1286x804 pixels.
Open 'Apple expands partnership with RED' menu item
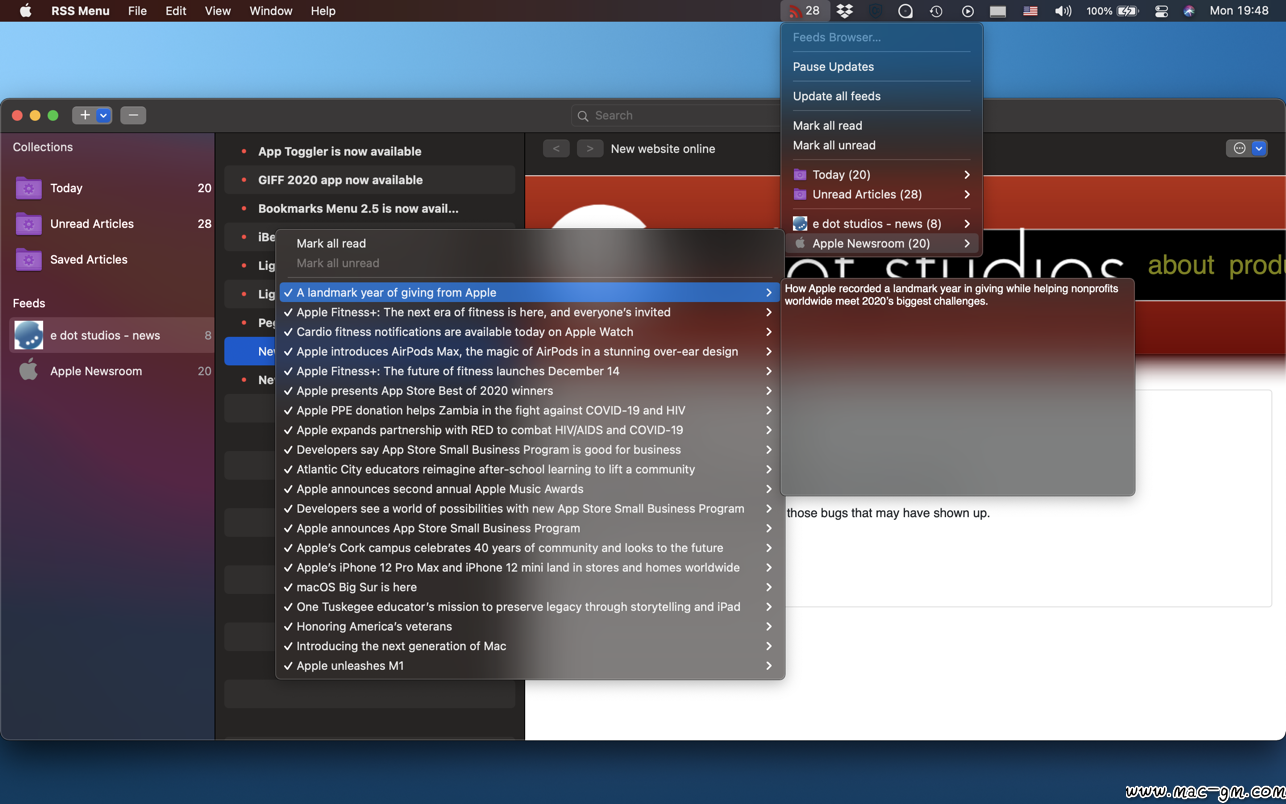pyautogui.click(x=530, y=430)
